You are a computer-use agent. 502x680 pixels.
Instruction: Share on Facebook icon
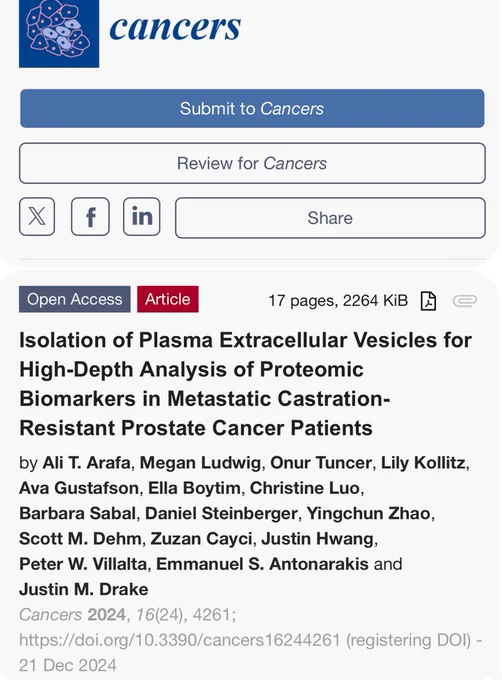click(90, 216)
